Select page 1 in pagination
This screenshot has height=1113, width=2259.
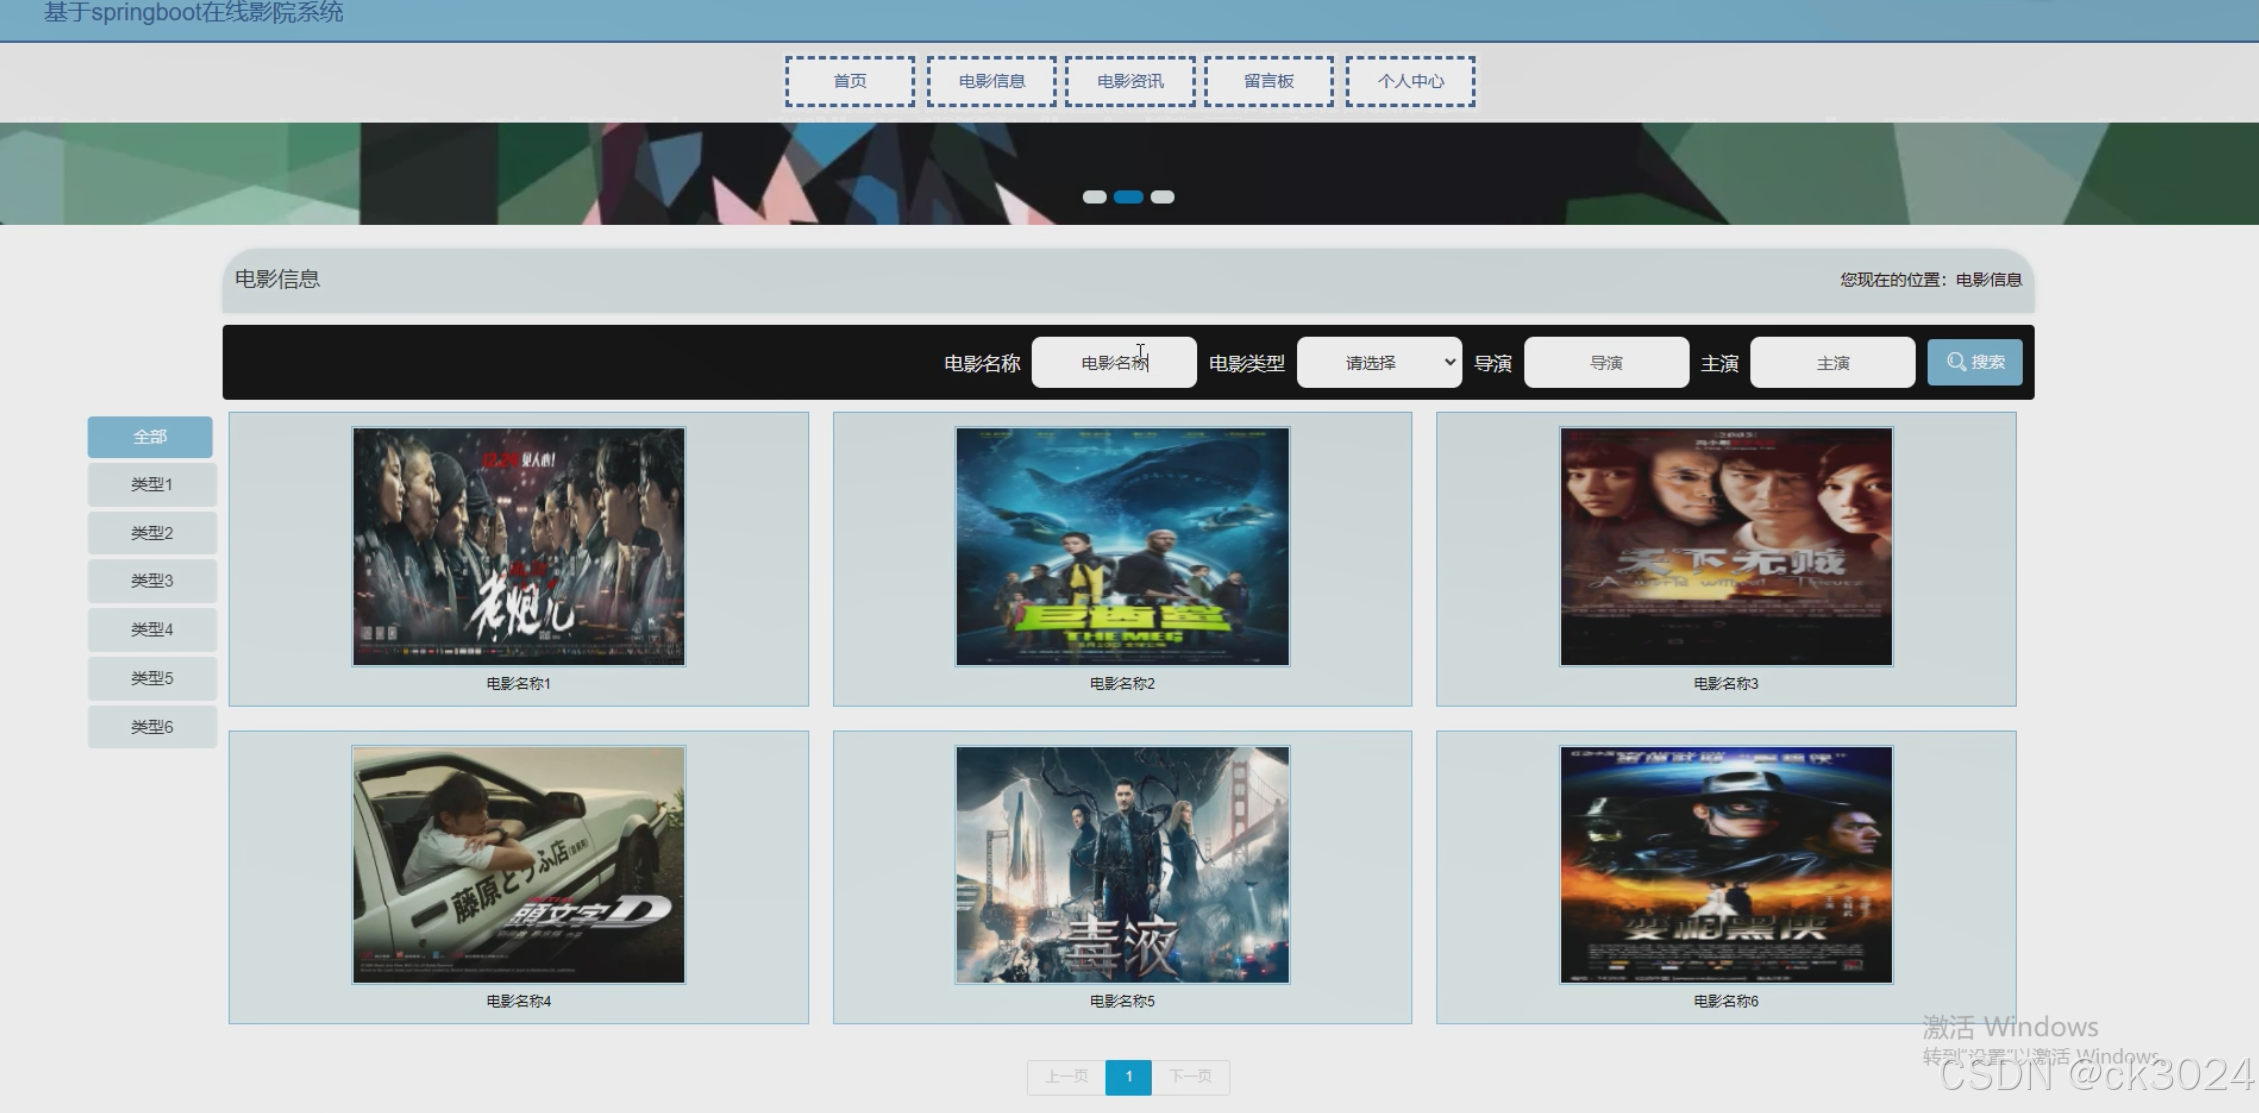click(x=1128, y=1077)
